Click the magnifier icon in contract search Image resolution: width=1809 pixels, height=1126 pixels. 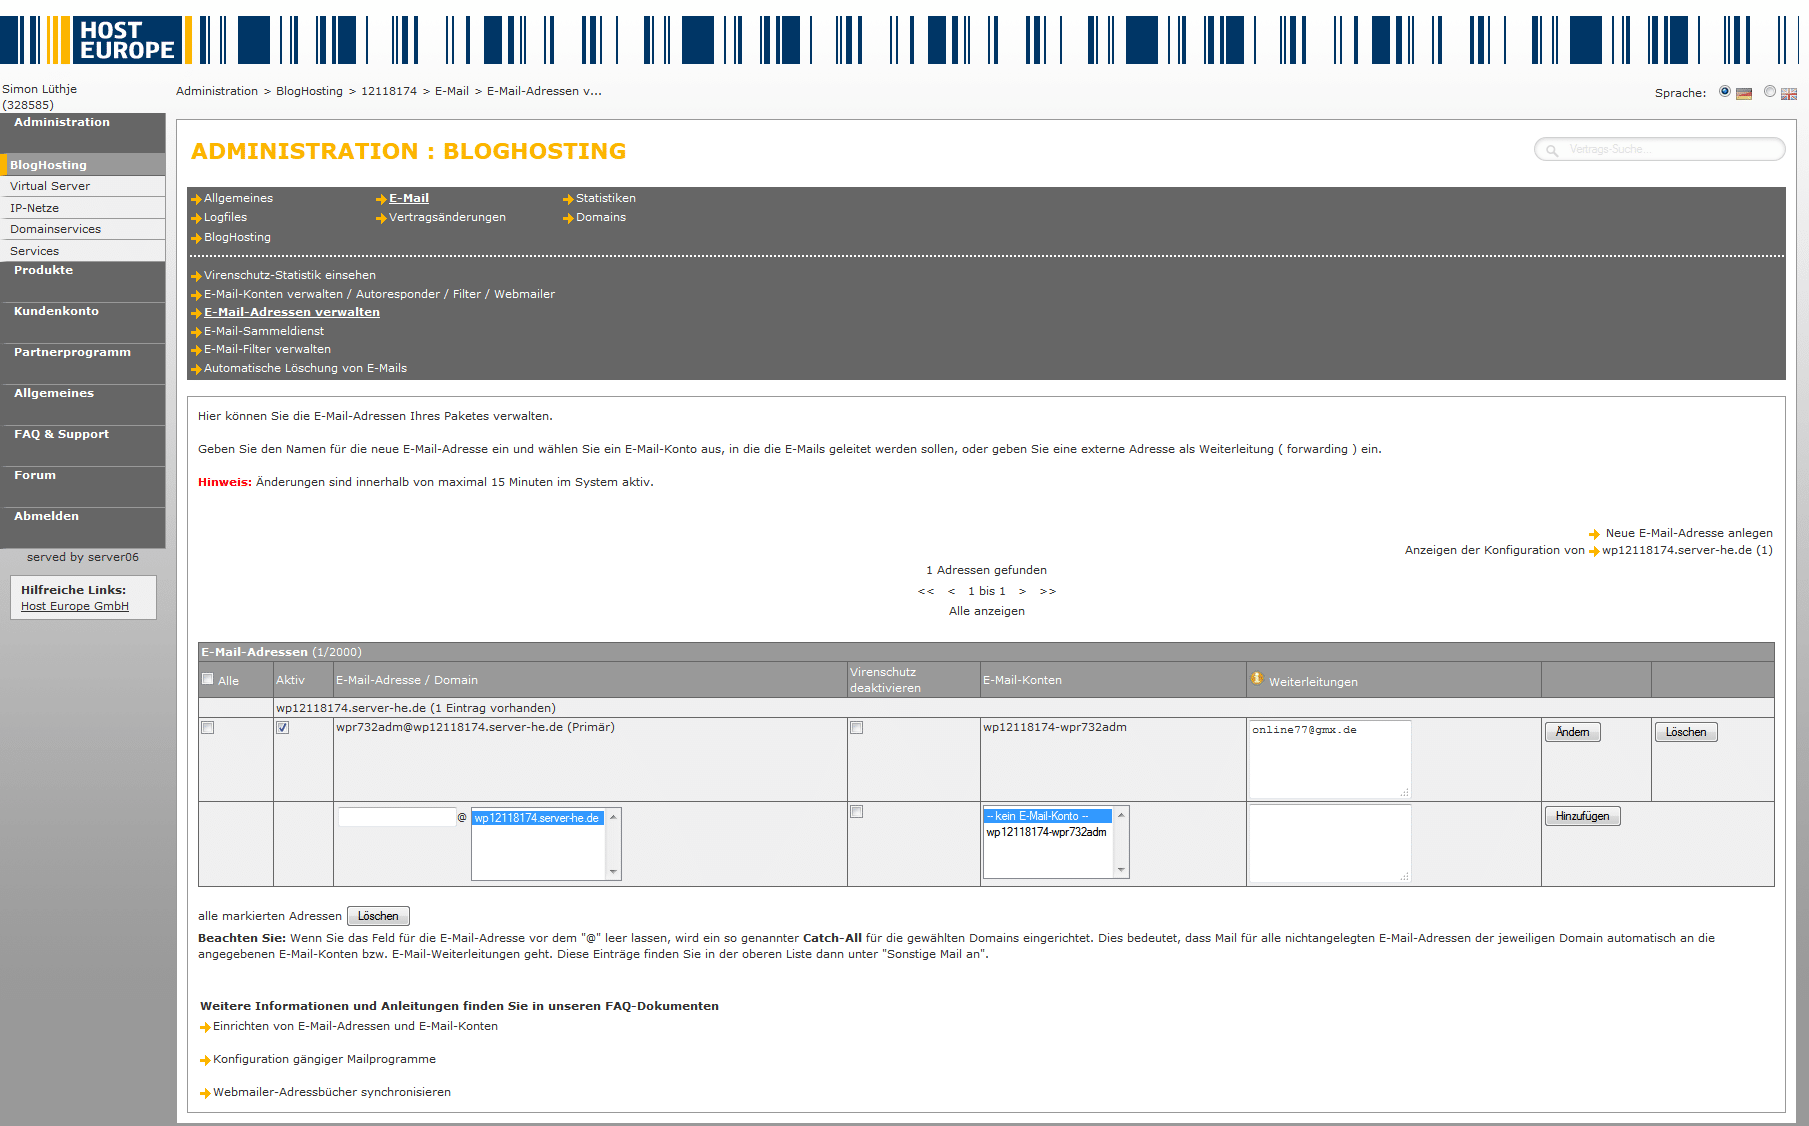(1552, 150)
